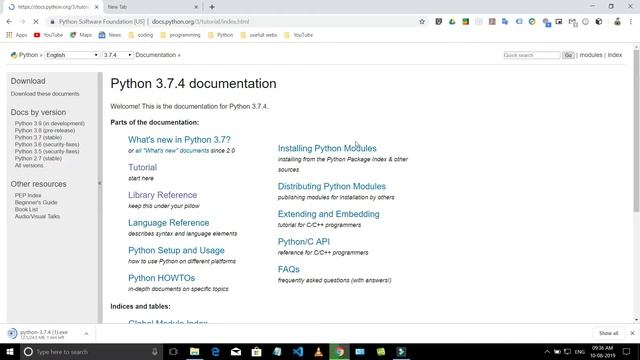This screenshot has width=640, height=360.
Task: Open the All versions link
Action: pyautogui.click(x=29, y=165)
